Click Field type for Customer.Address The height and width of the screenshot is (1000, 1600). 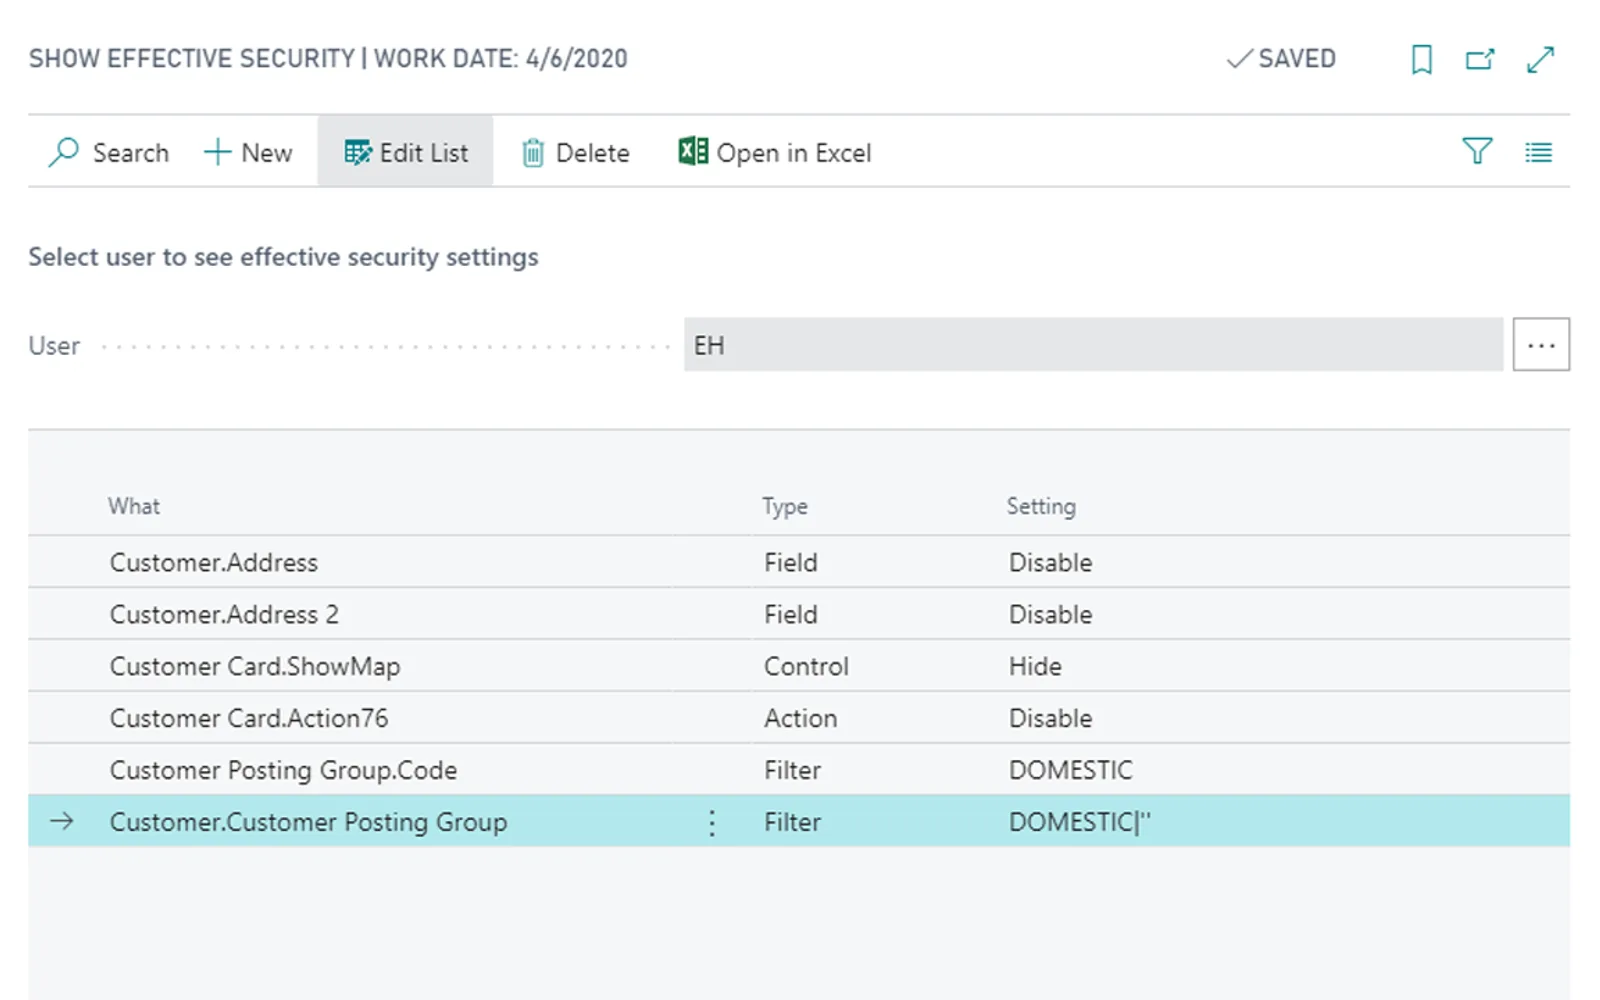tap(790, 562)
